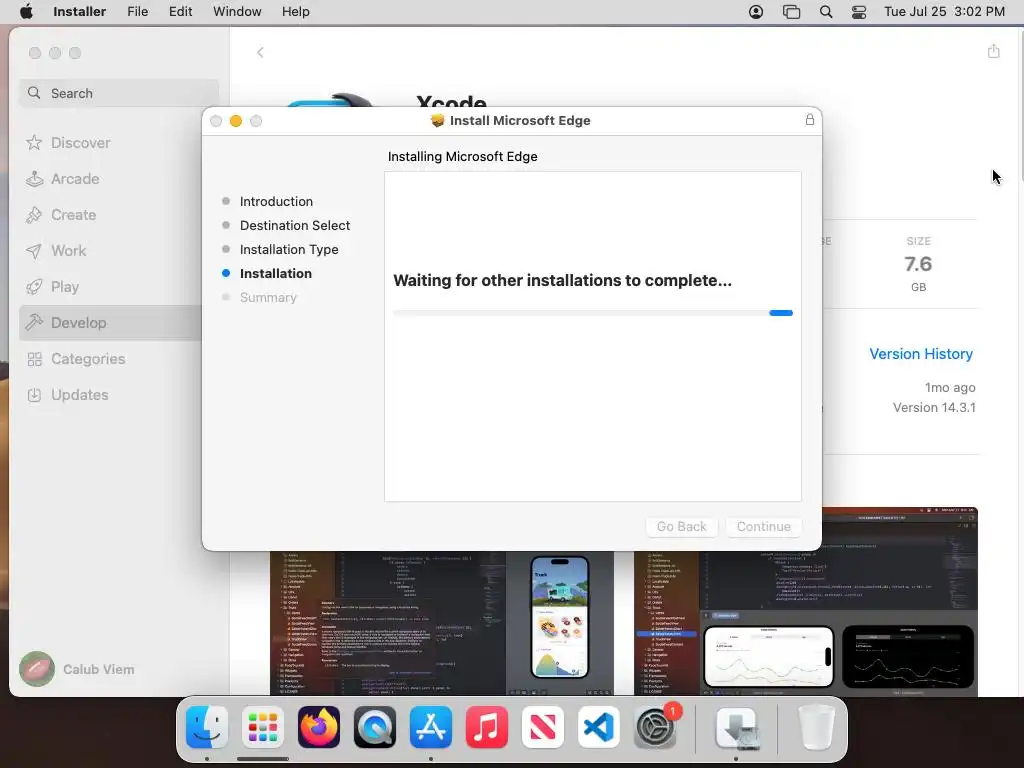The image size is (1024, 768).
Task: Open App Store from the Dock
Action: pos(430,727)
